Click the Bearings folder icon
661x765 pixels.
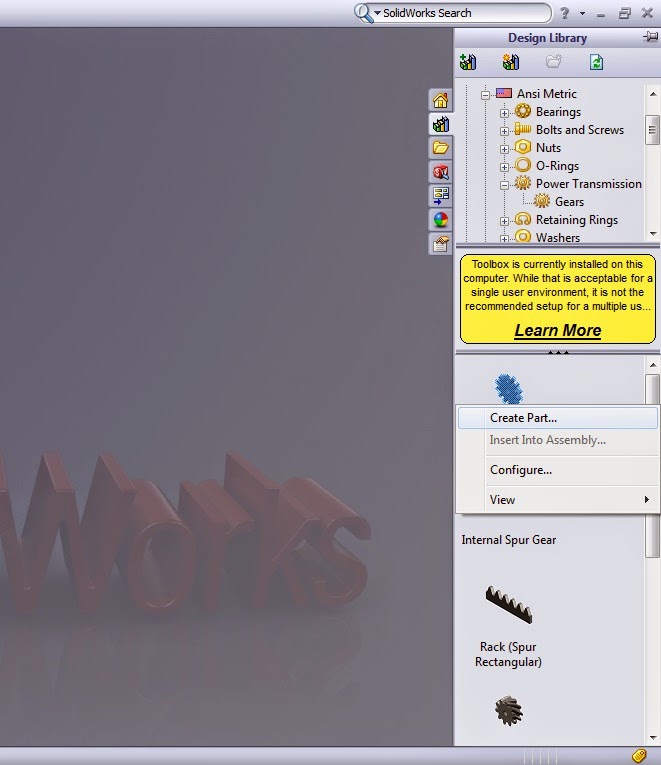pyautogui.click(x=523, y=111)
